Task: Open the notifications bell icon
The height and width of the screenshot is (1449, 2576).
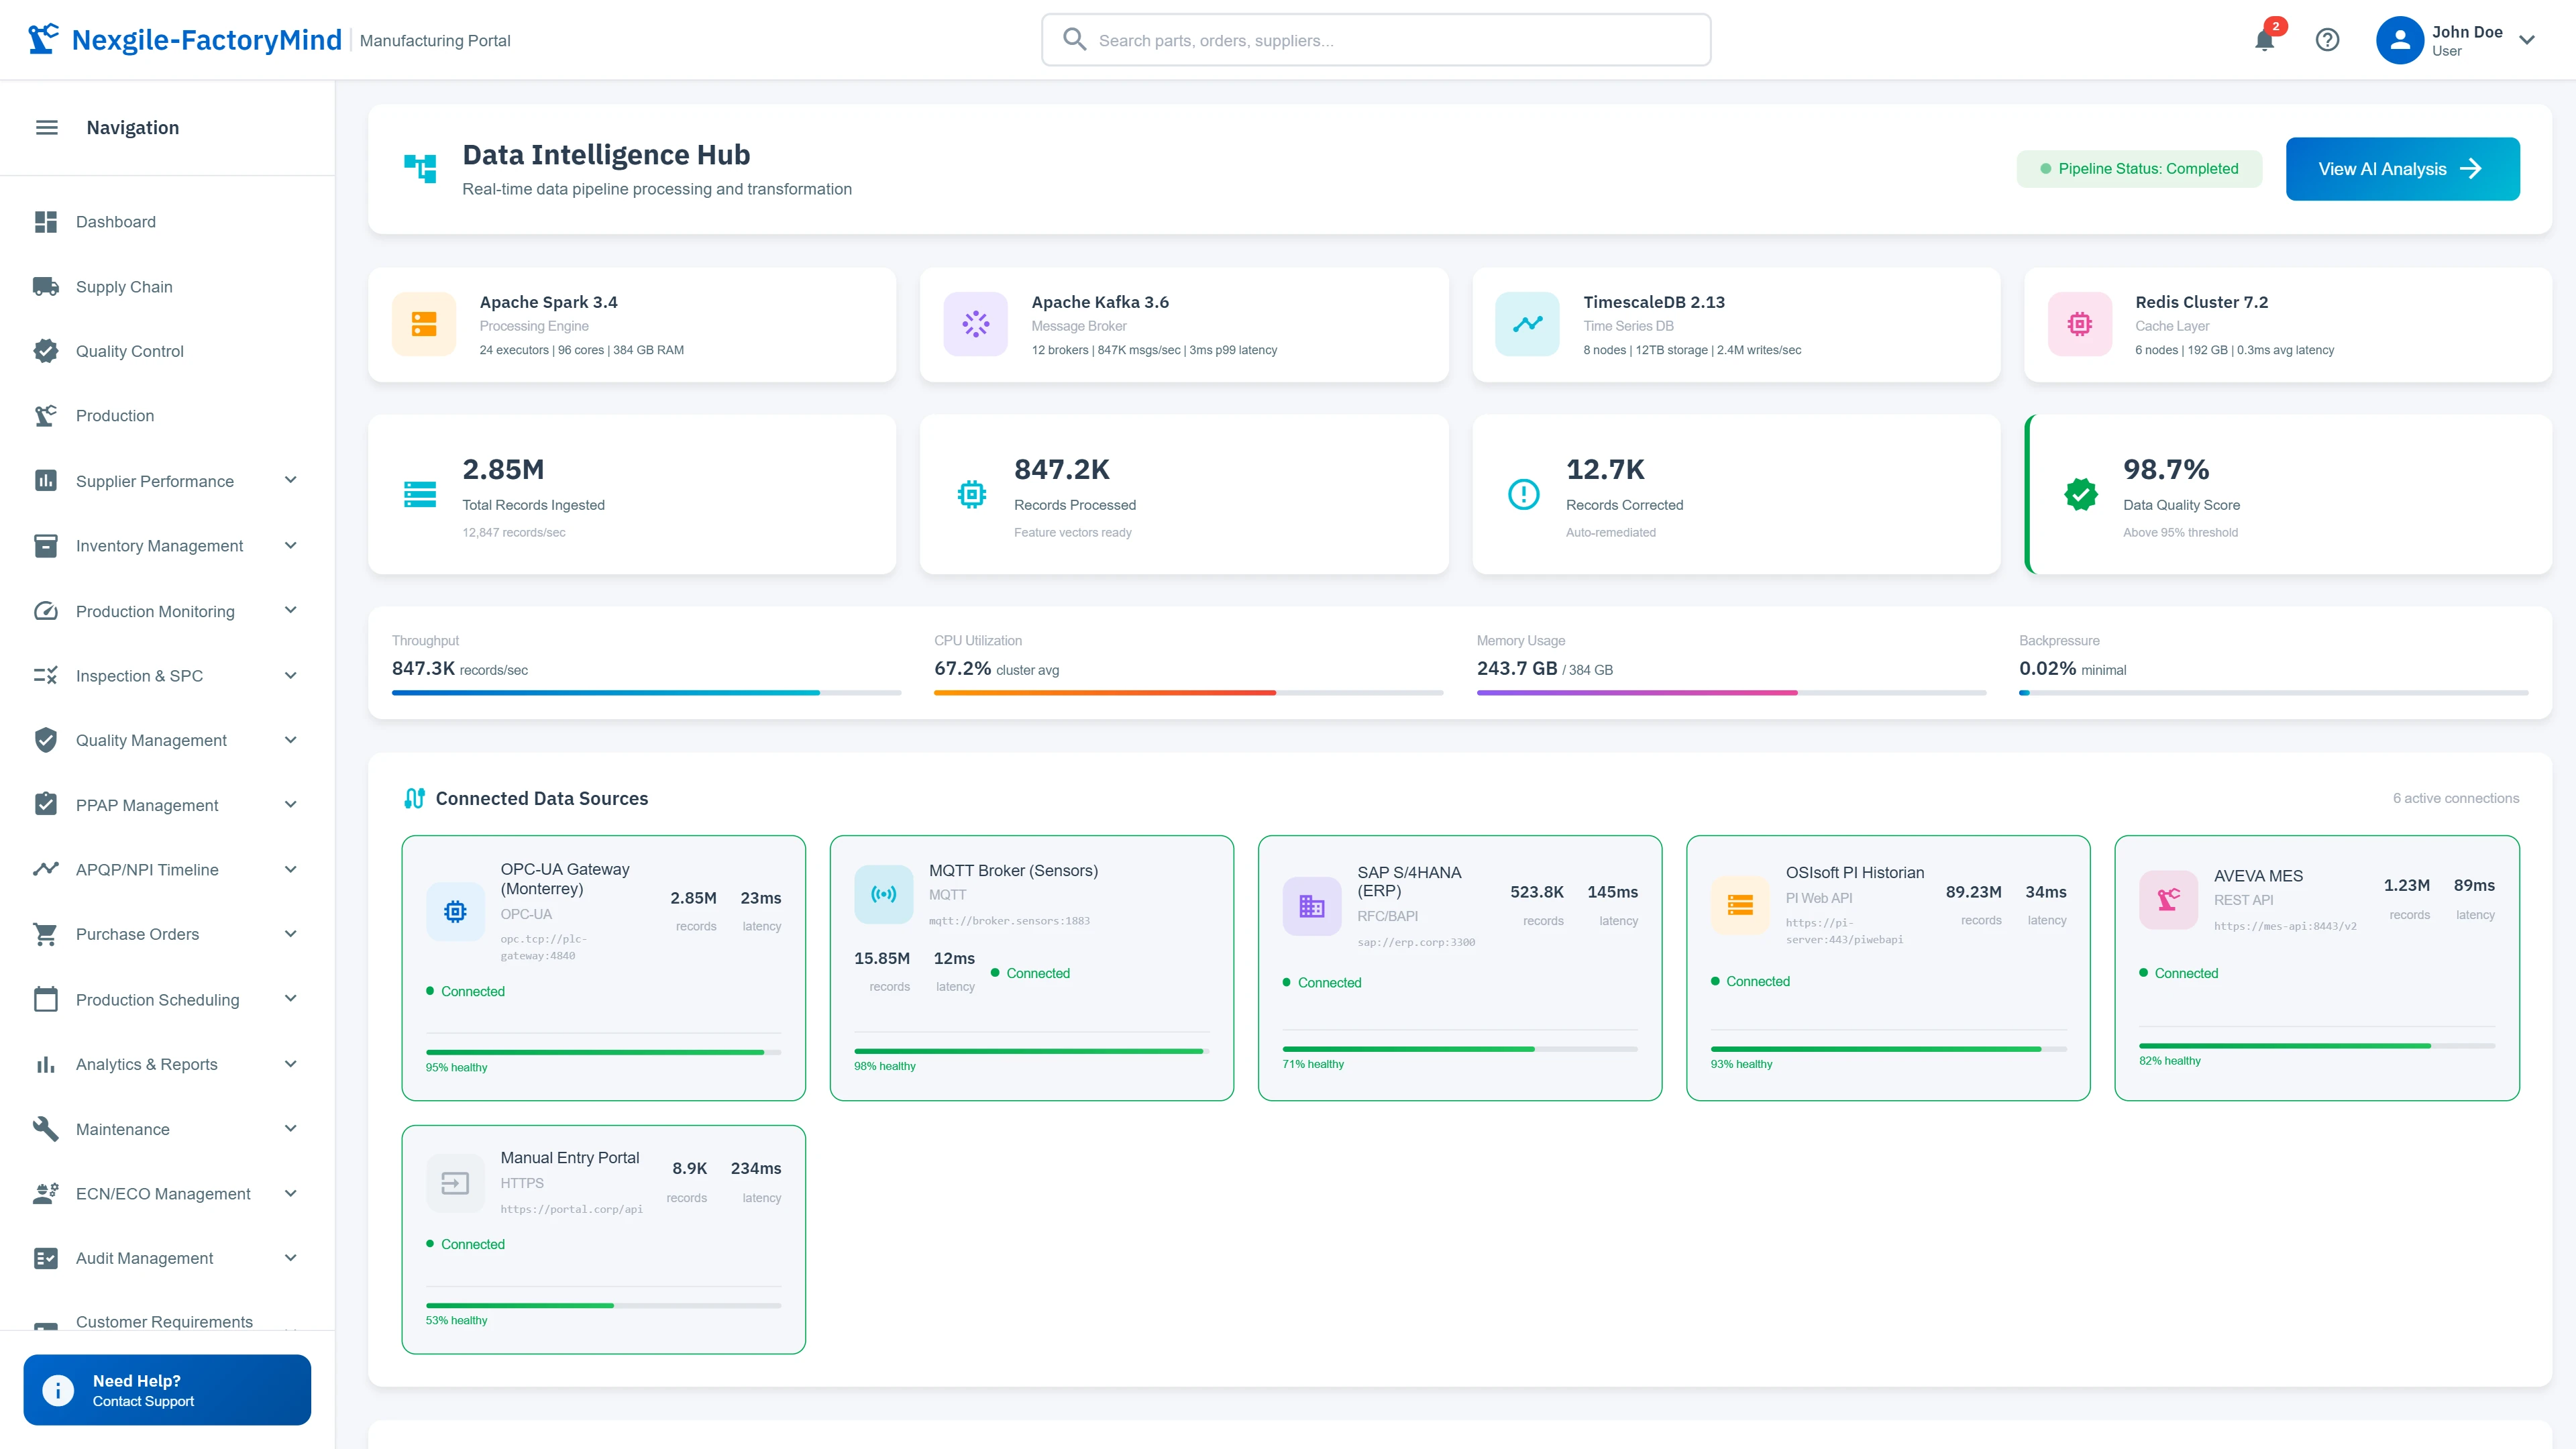Action: (x=2264, y=41)
